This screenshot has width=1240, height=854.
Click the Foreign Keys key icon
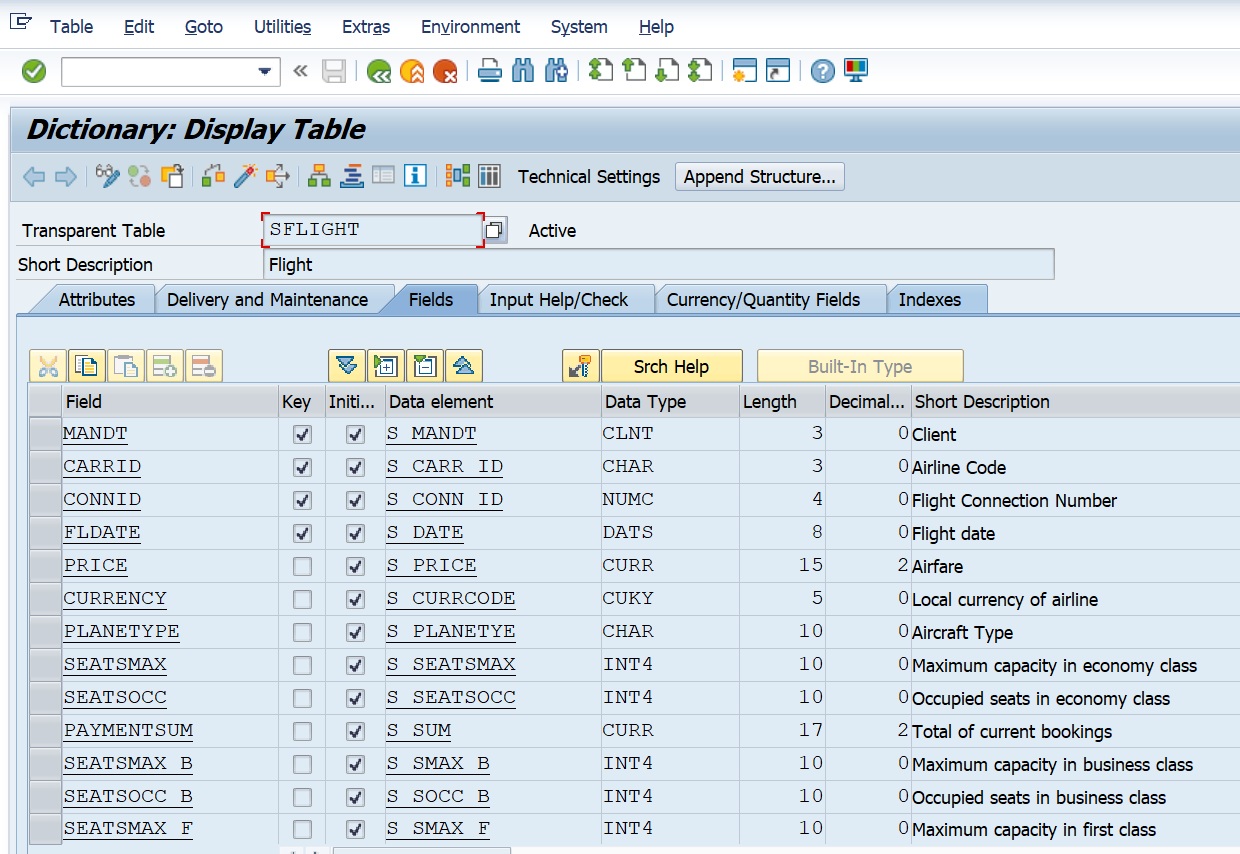coord(580,366)
